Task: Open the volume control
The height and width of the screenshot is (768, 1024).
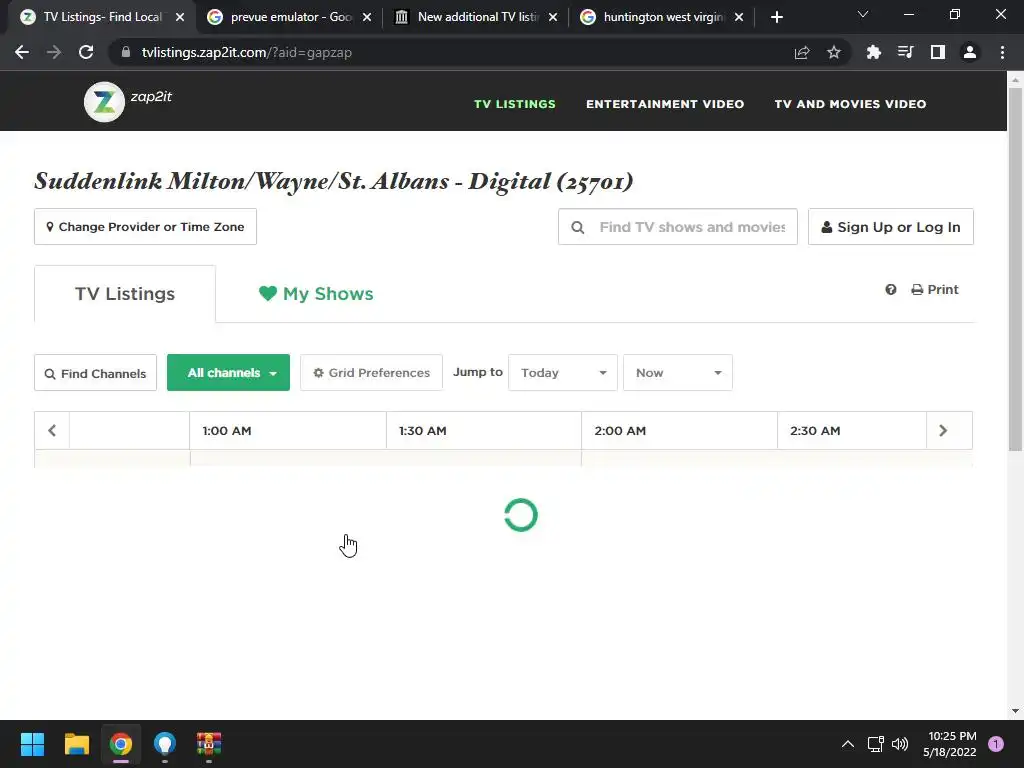Action: point(900,744)
